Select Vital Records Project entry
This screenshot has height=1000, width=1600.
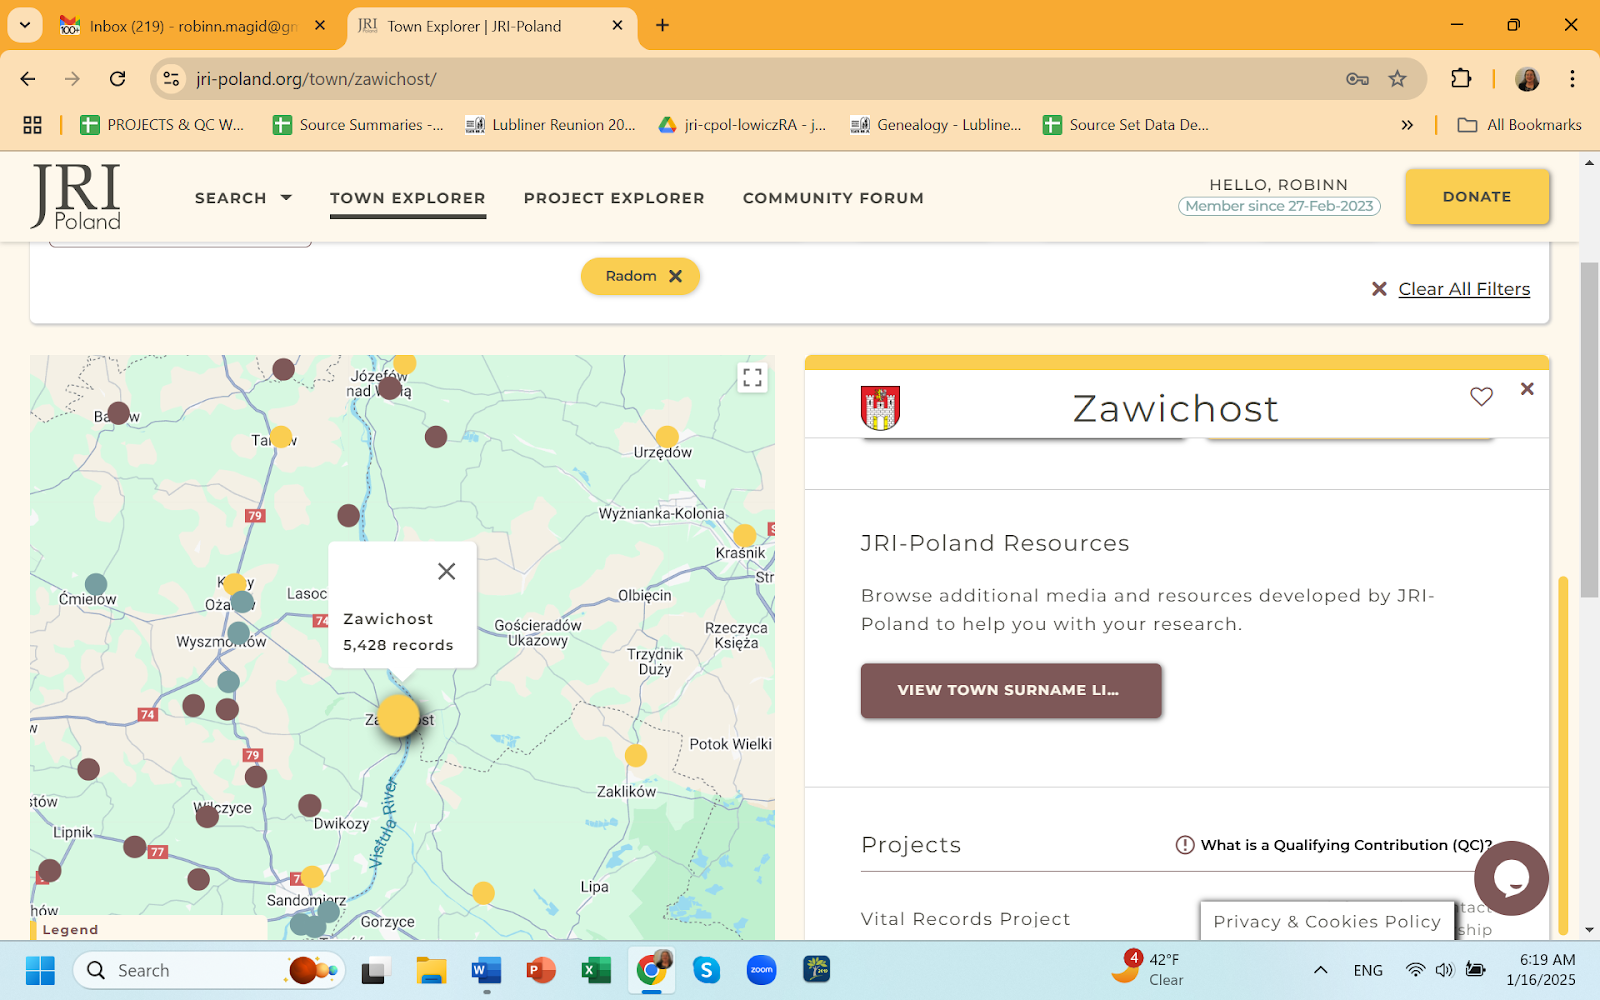point(965,919)
